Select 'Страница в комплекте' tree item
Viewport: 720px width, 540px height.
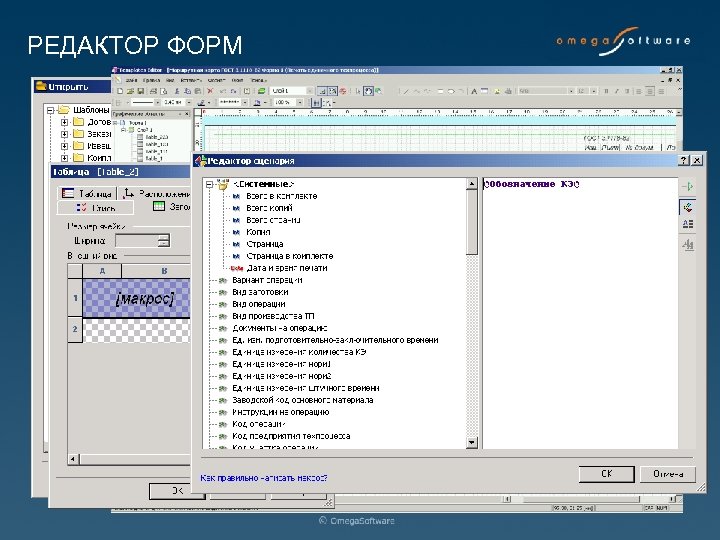pos(289,256)
